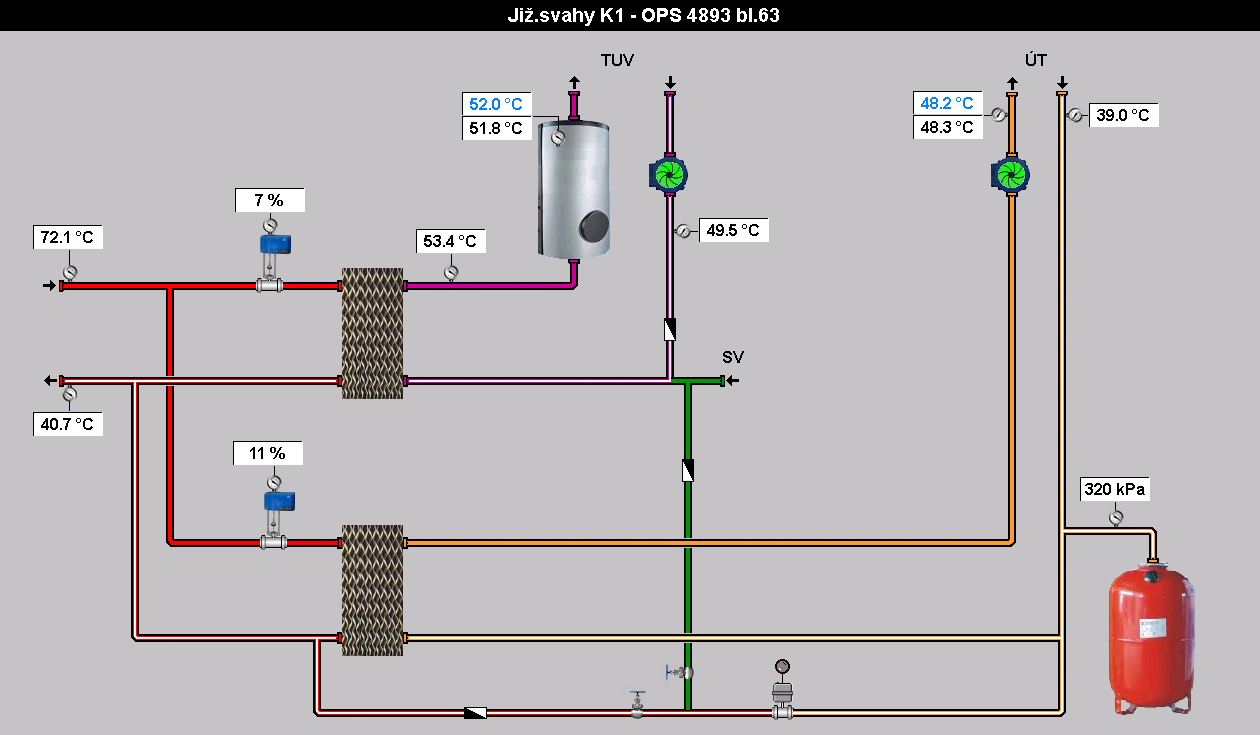Click the check valve on green SV pipe
1260x735 pixels.
click(688, 470)
